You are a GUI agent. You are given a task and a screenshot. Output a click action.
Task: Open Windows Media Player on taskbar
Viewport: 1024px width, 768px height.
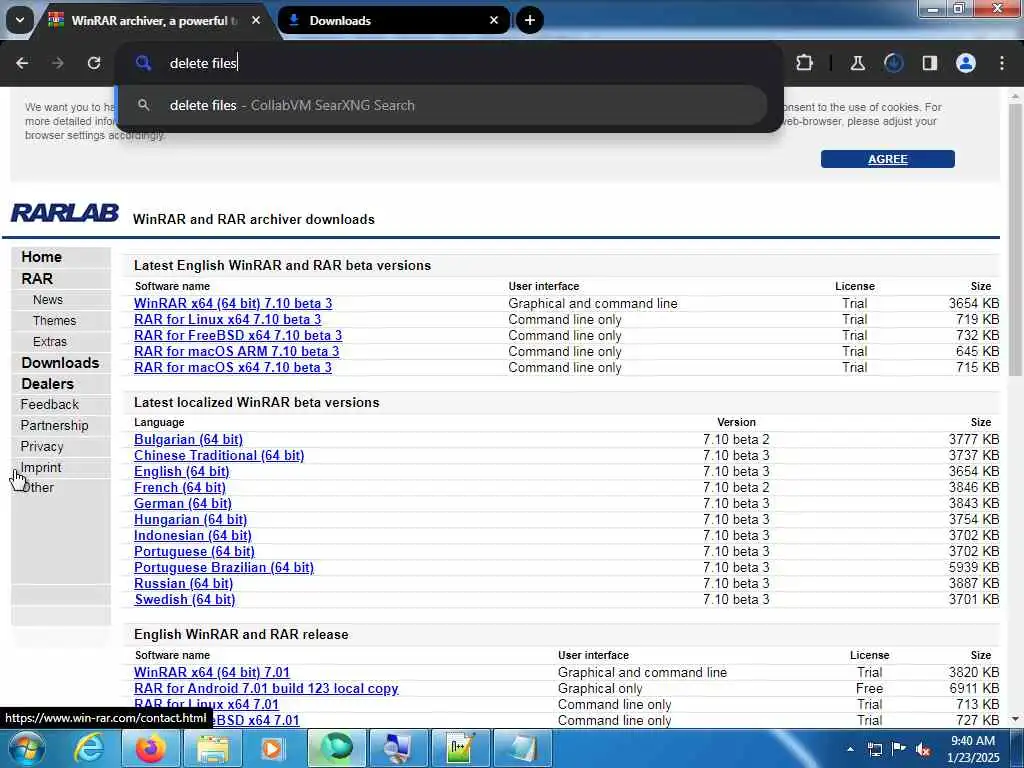274,748
